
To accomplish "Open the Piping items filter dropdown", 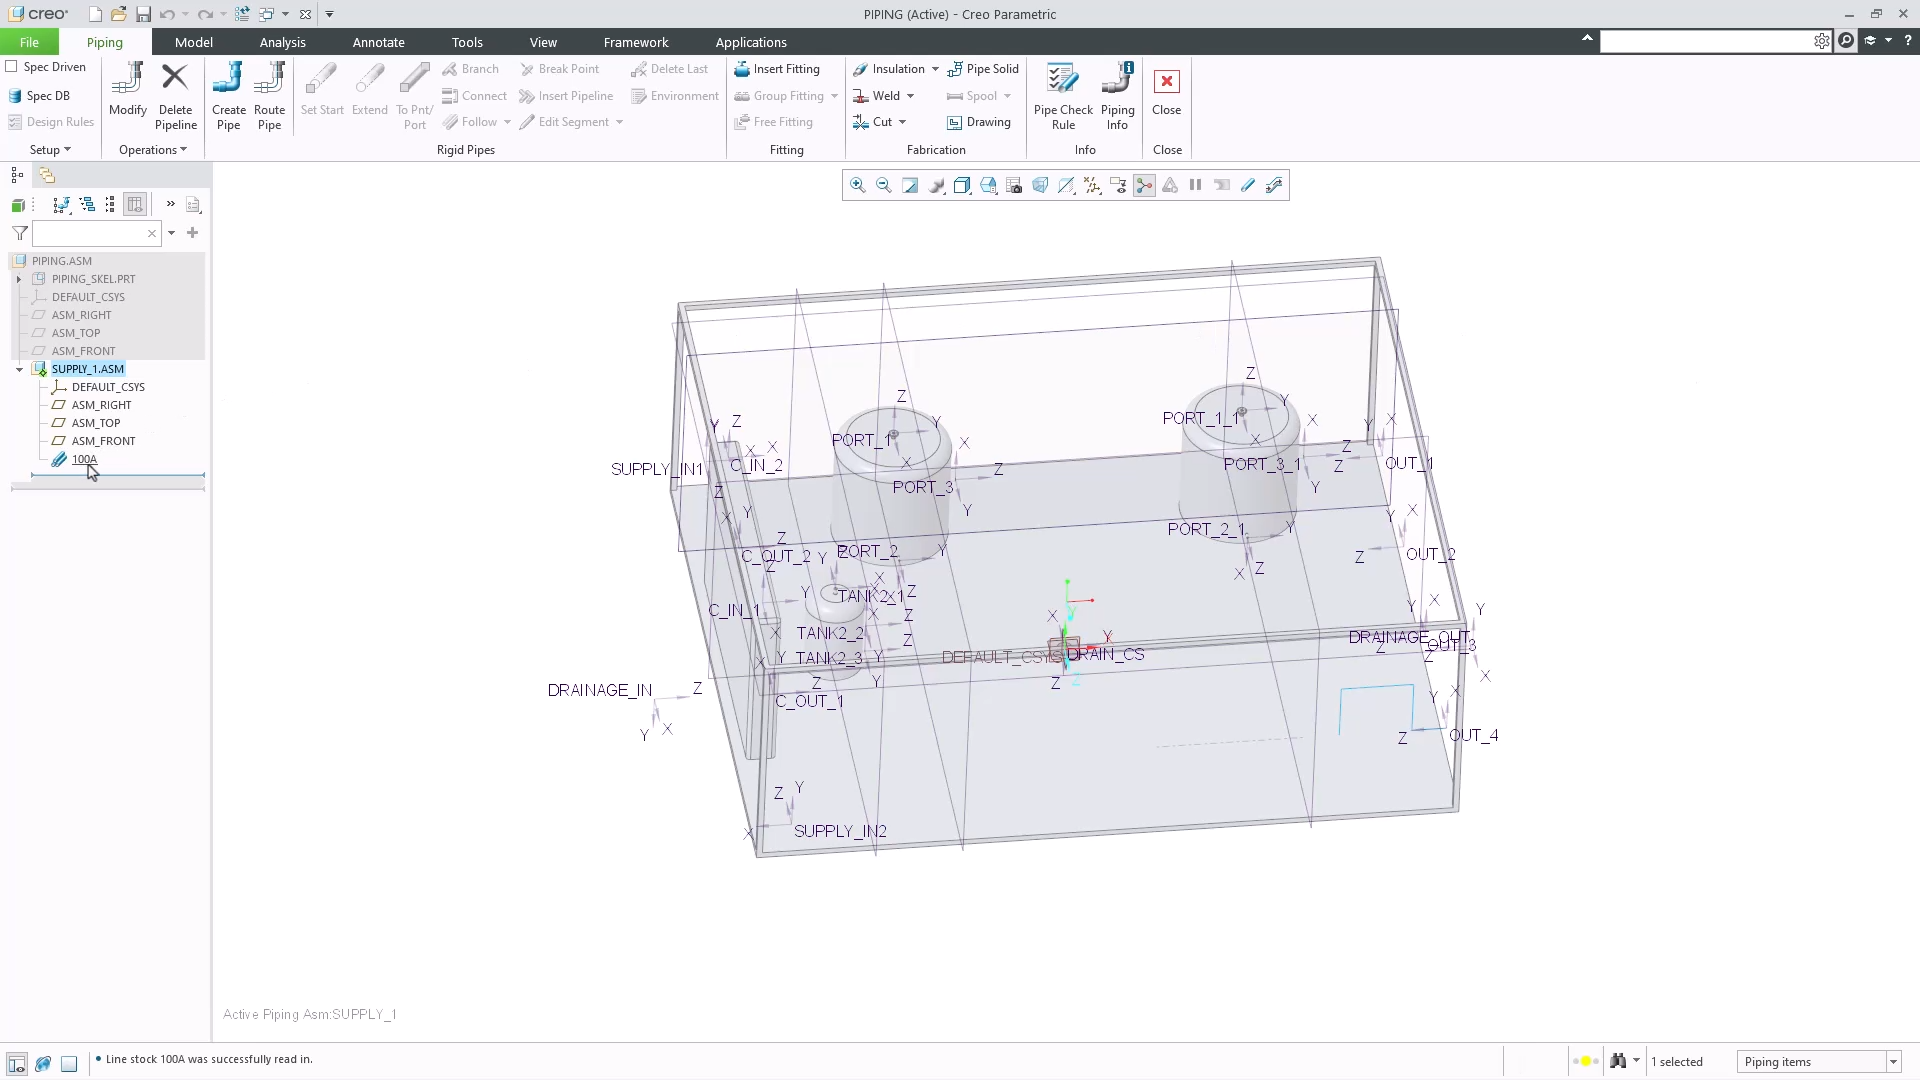I will click(x=1893, y=1061).
